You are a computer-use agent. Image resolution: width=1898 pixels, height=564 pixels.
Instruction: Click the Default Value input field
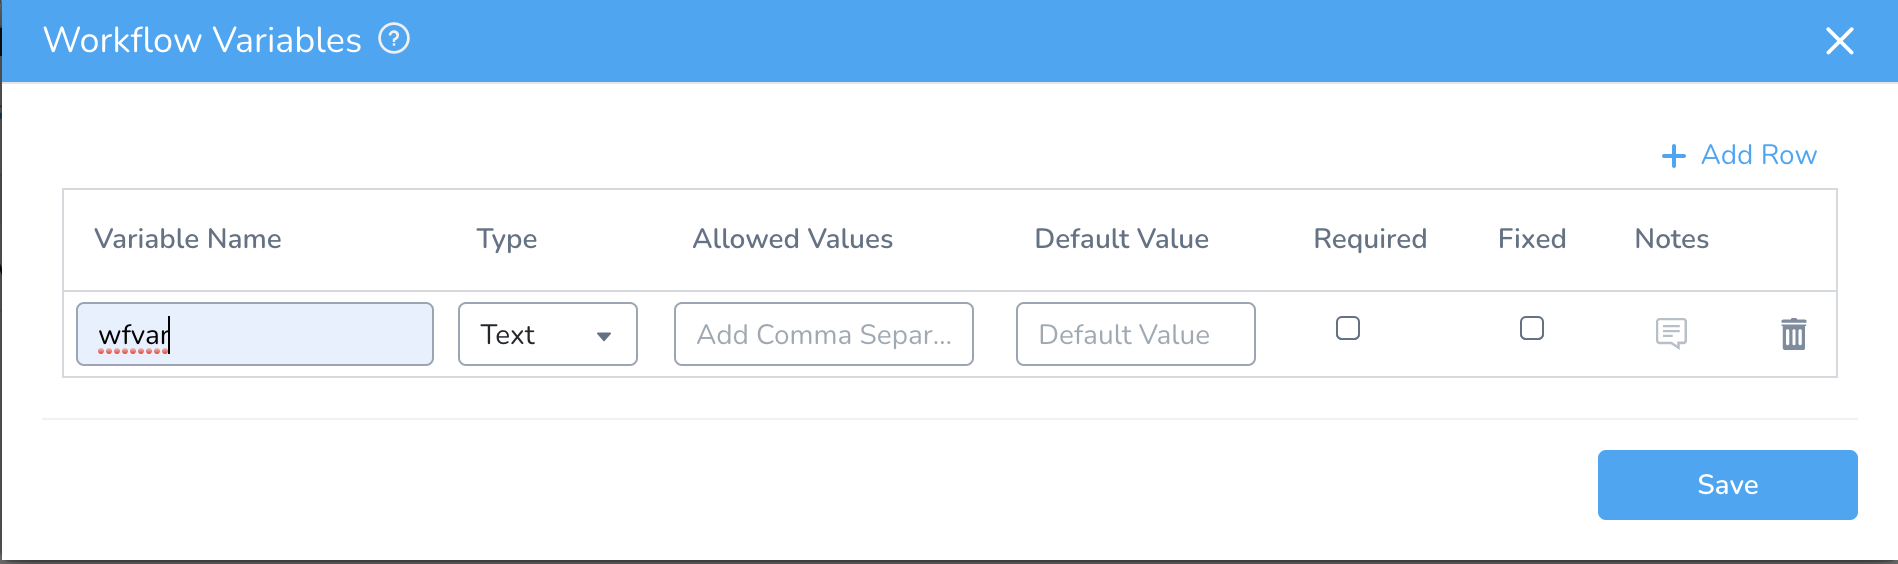pyautogui.click(x=1136, y=334)
